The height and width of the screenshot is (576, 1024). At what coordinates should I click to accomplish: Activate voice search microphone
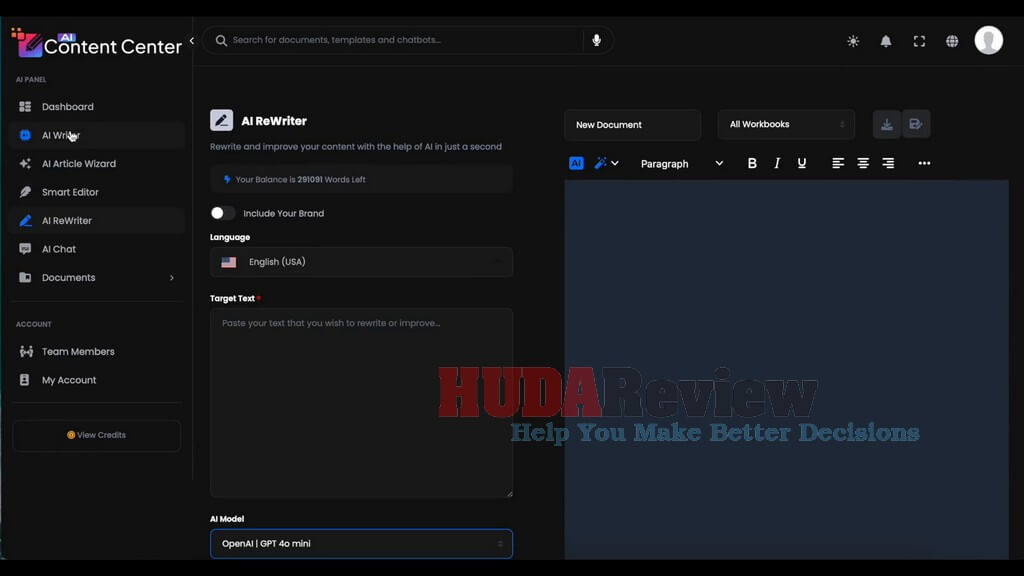(596, 40)
